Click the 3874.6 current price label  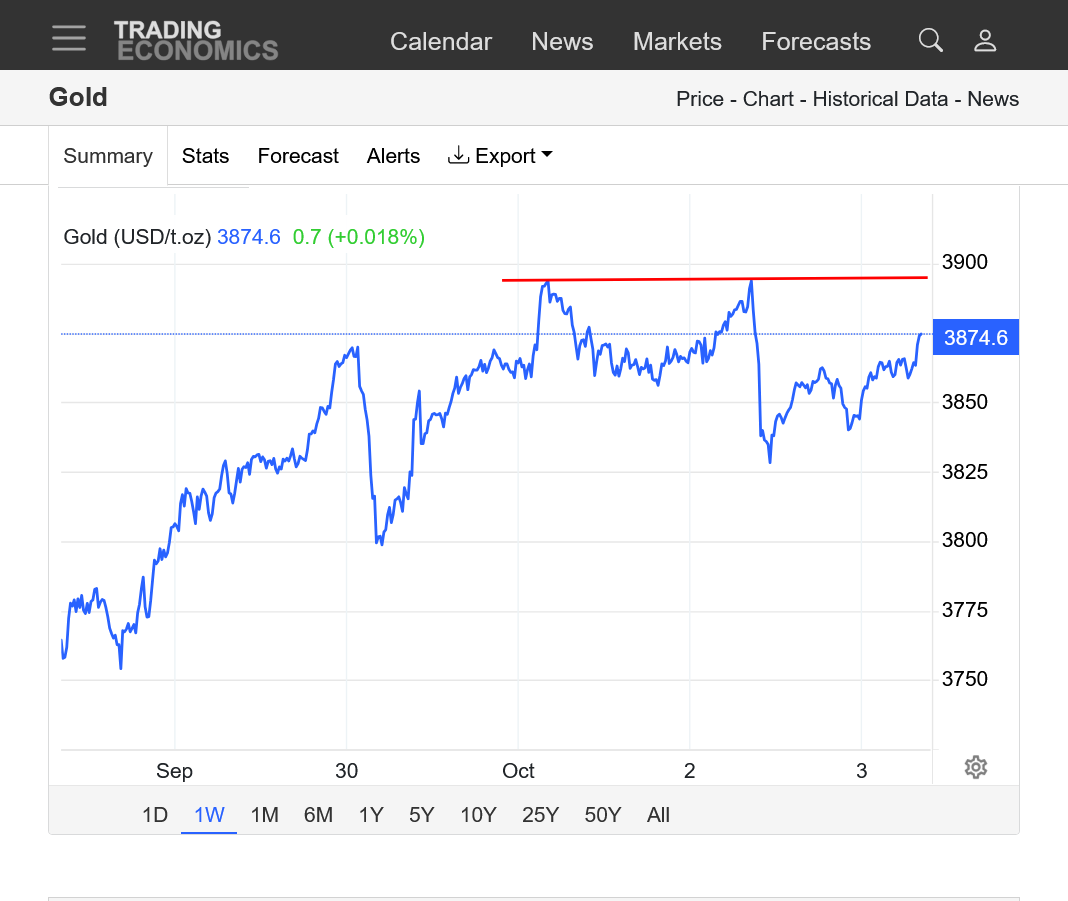(975, 338)
